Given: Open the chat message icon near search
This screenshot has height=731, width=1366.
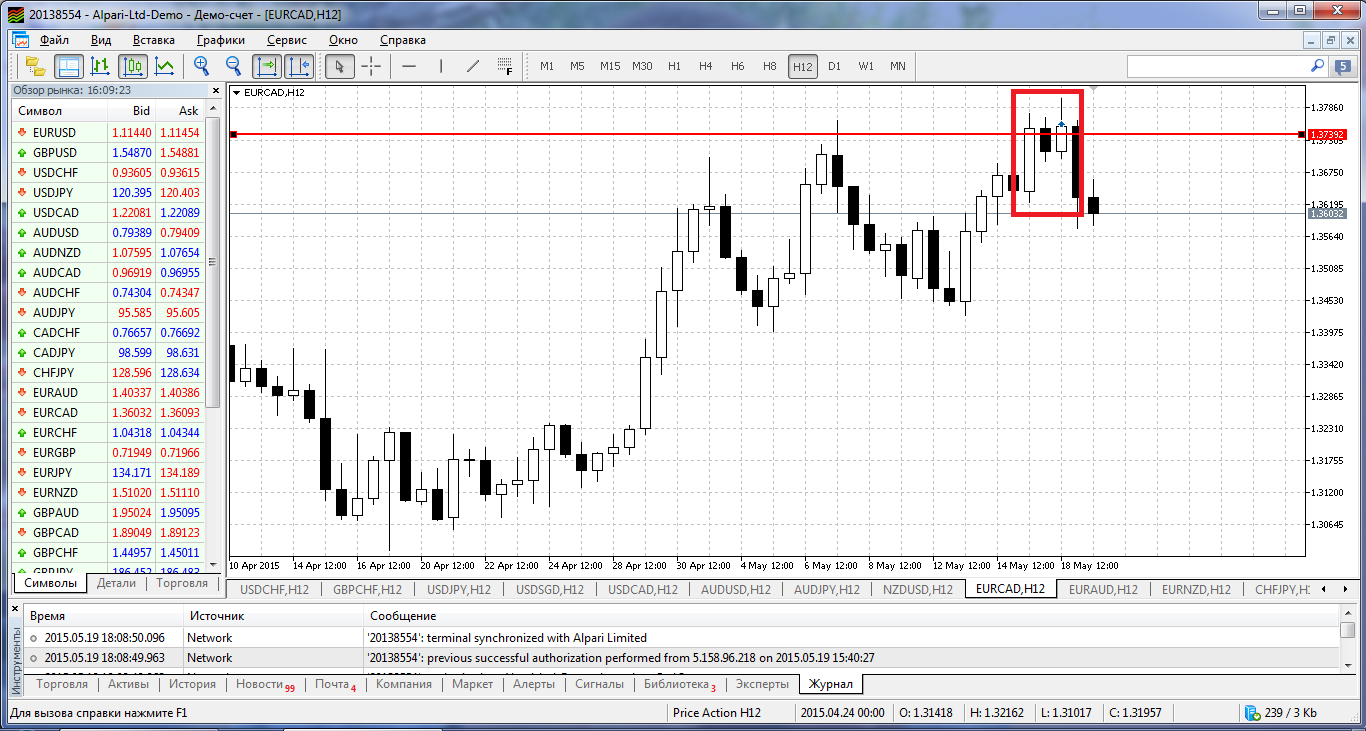Looking at the screenshot, I should click(1344, 67).
